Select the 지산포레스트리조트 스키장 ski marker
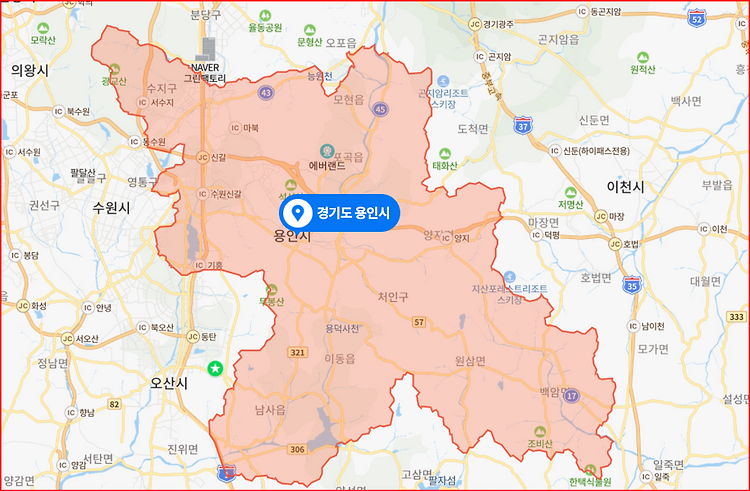The image size is (750, 491). click(509, 277)
